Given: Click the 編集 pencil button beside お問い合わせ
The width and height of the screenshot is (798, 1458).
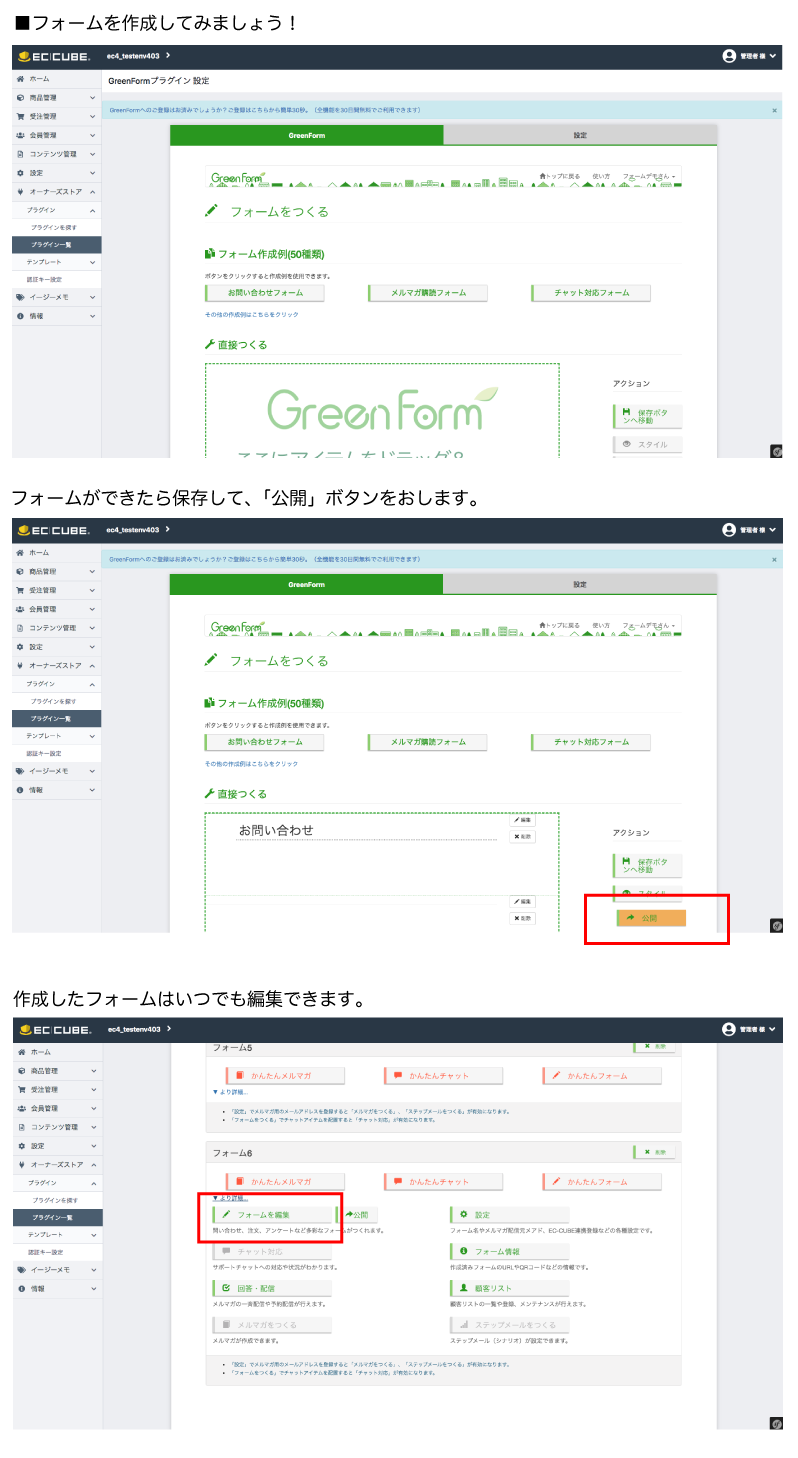Looking at the screenshot, I should (522, 820).
